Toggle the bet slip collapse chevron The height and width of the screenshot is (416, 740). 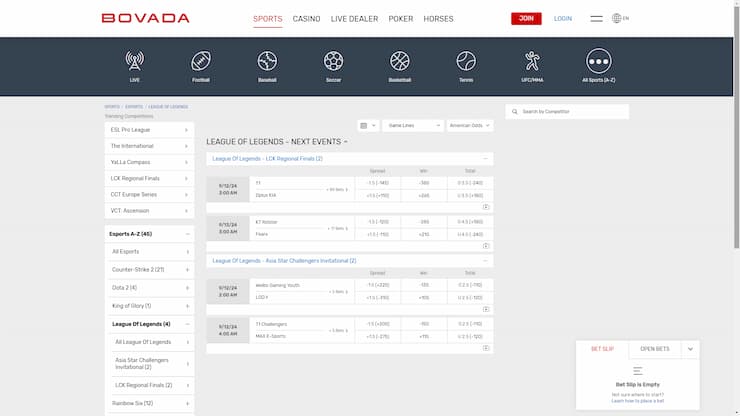tap(690, 349)
